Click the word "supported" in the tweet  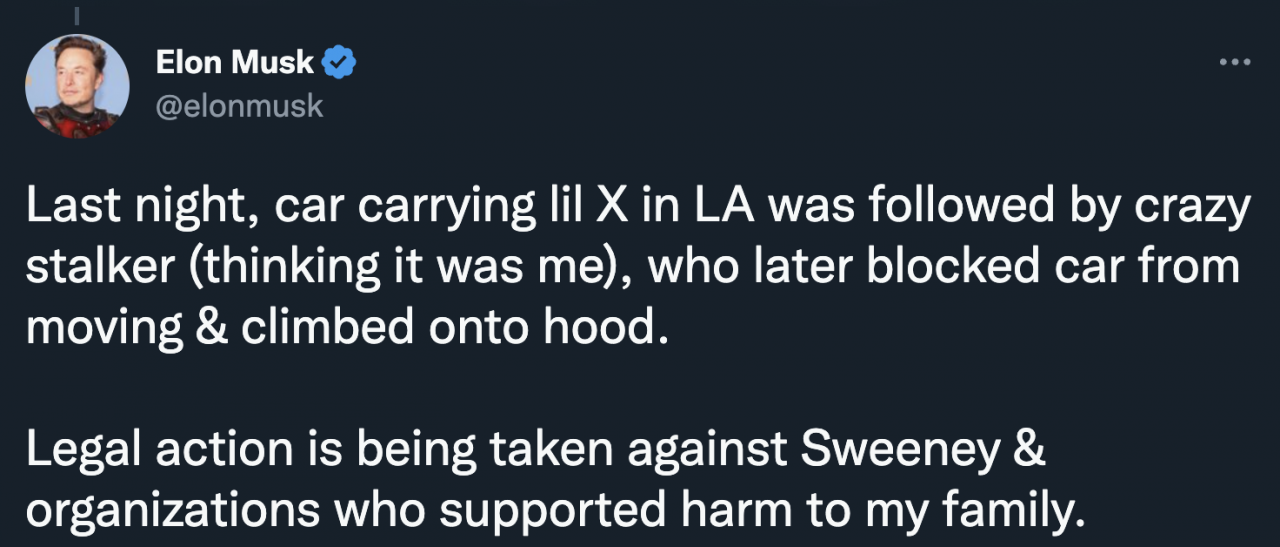pos(554,509)
